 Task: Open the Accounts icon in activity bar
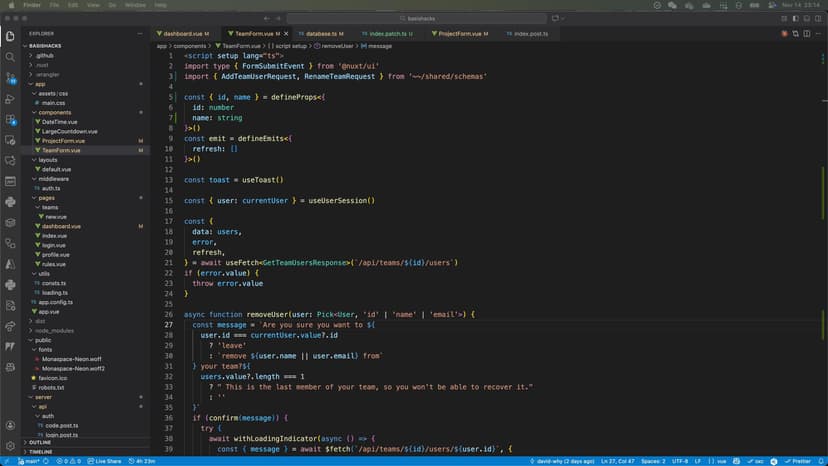pos(10,424)
